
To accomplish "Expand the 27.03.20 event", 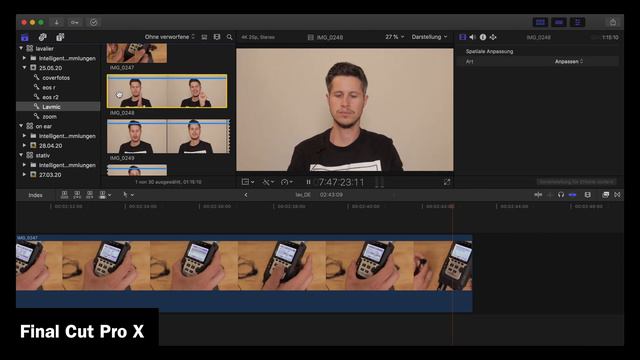I will (x=24, y=174).
